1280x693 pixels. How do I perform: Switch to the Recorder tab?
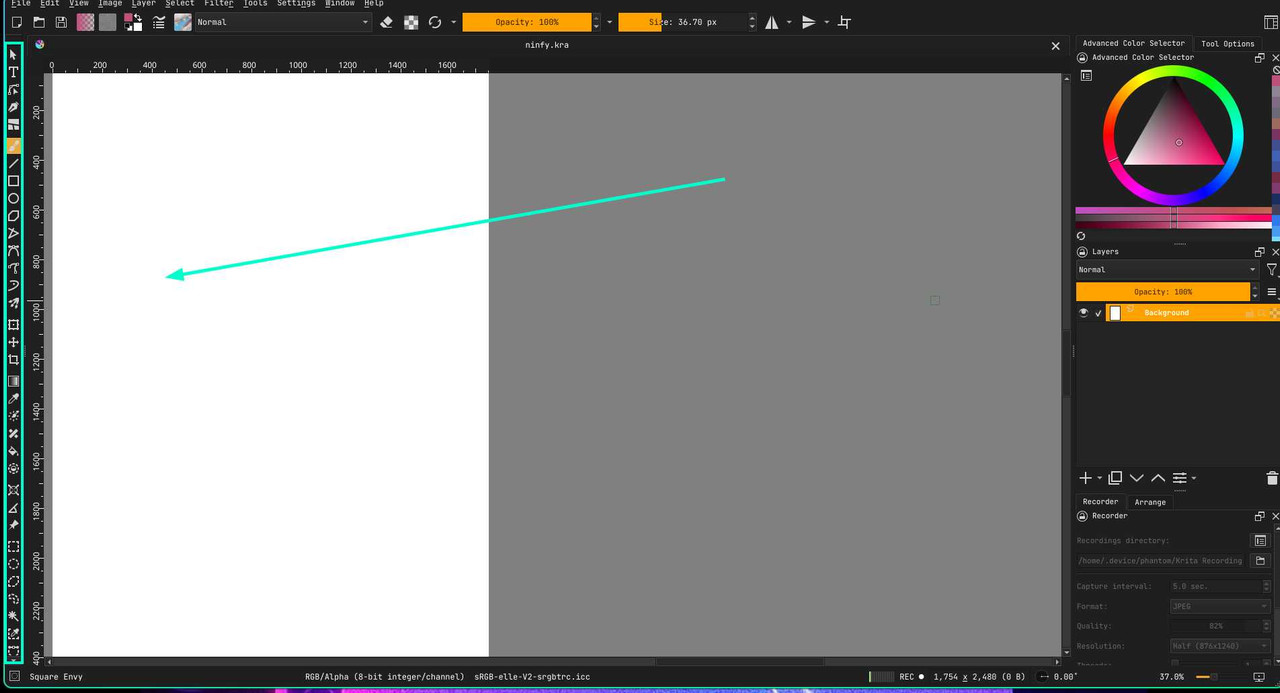(x=1100, y=502)
